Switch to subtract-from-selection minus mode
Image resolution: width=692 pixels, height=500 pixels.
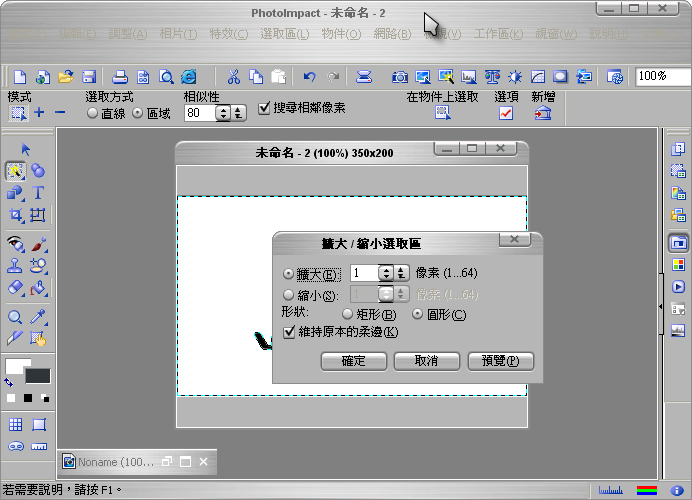click(x=60, y=113)
